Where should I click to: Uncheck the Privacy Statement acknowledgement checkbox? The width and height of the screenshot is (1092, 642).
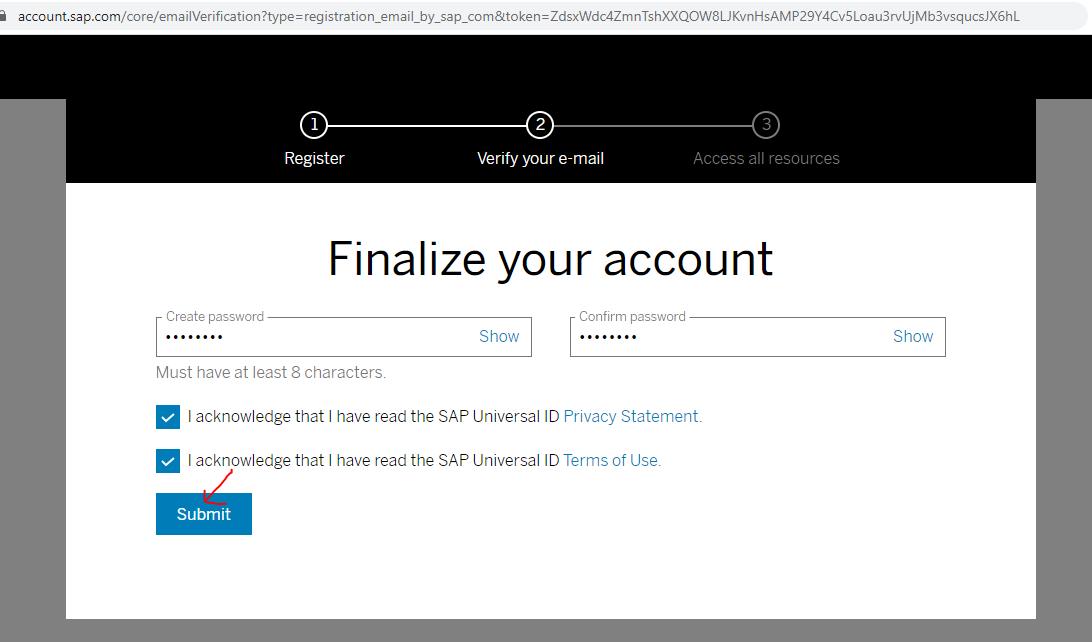click(168, 417)
